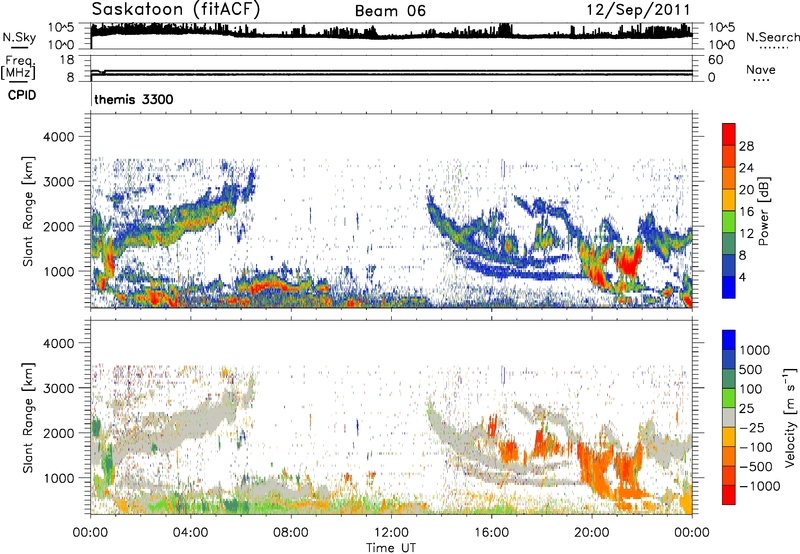Click the 16 tick on power colorbar
The width and height of the screenshot is (800, 554).
746,212
